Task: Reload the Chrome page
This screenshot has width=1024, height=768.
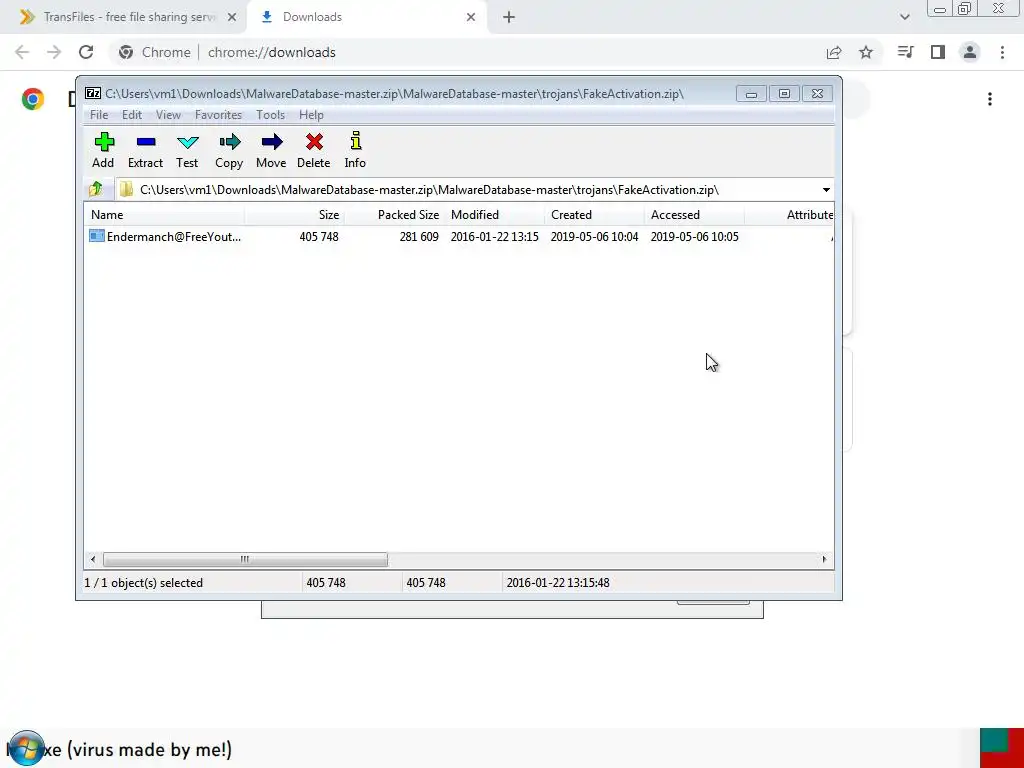Action: coord(86,52)
